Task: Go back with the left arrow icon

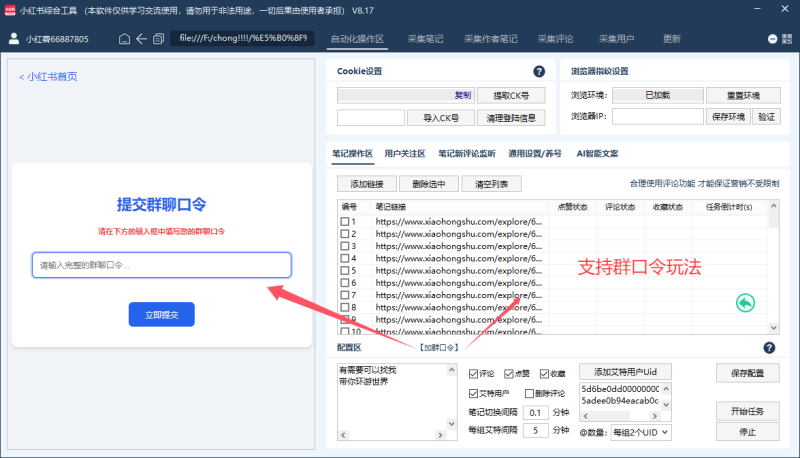Action: (141, 39)
